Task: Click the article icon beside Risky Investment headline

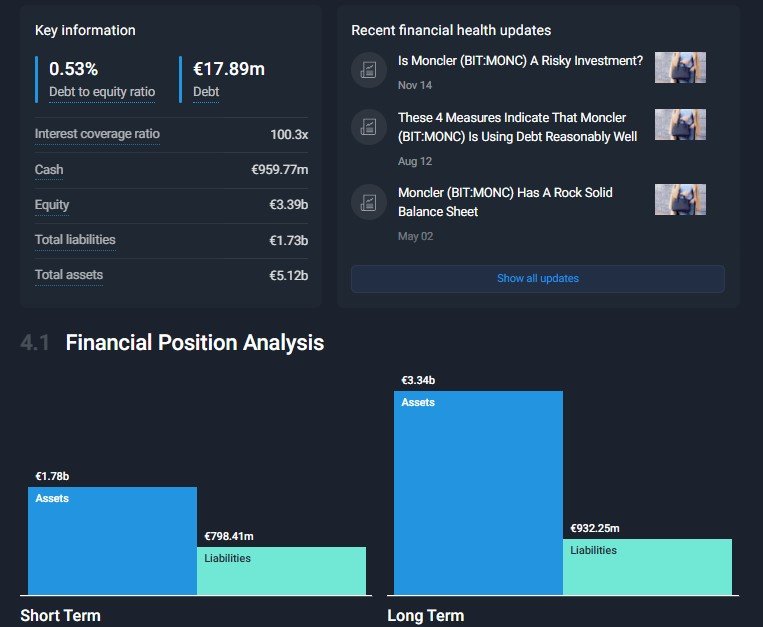Action: pos(368,70)
